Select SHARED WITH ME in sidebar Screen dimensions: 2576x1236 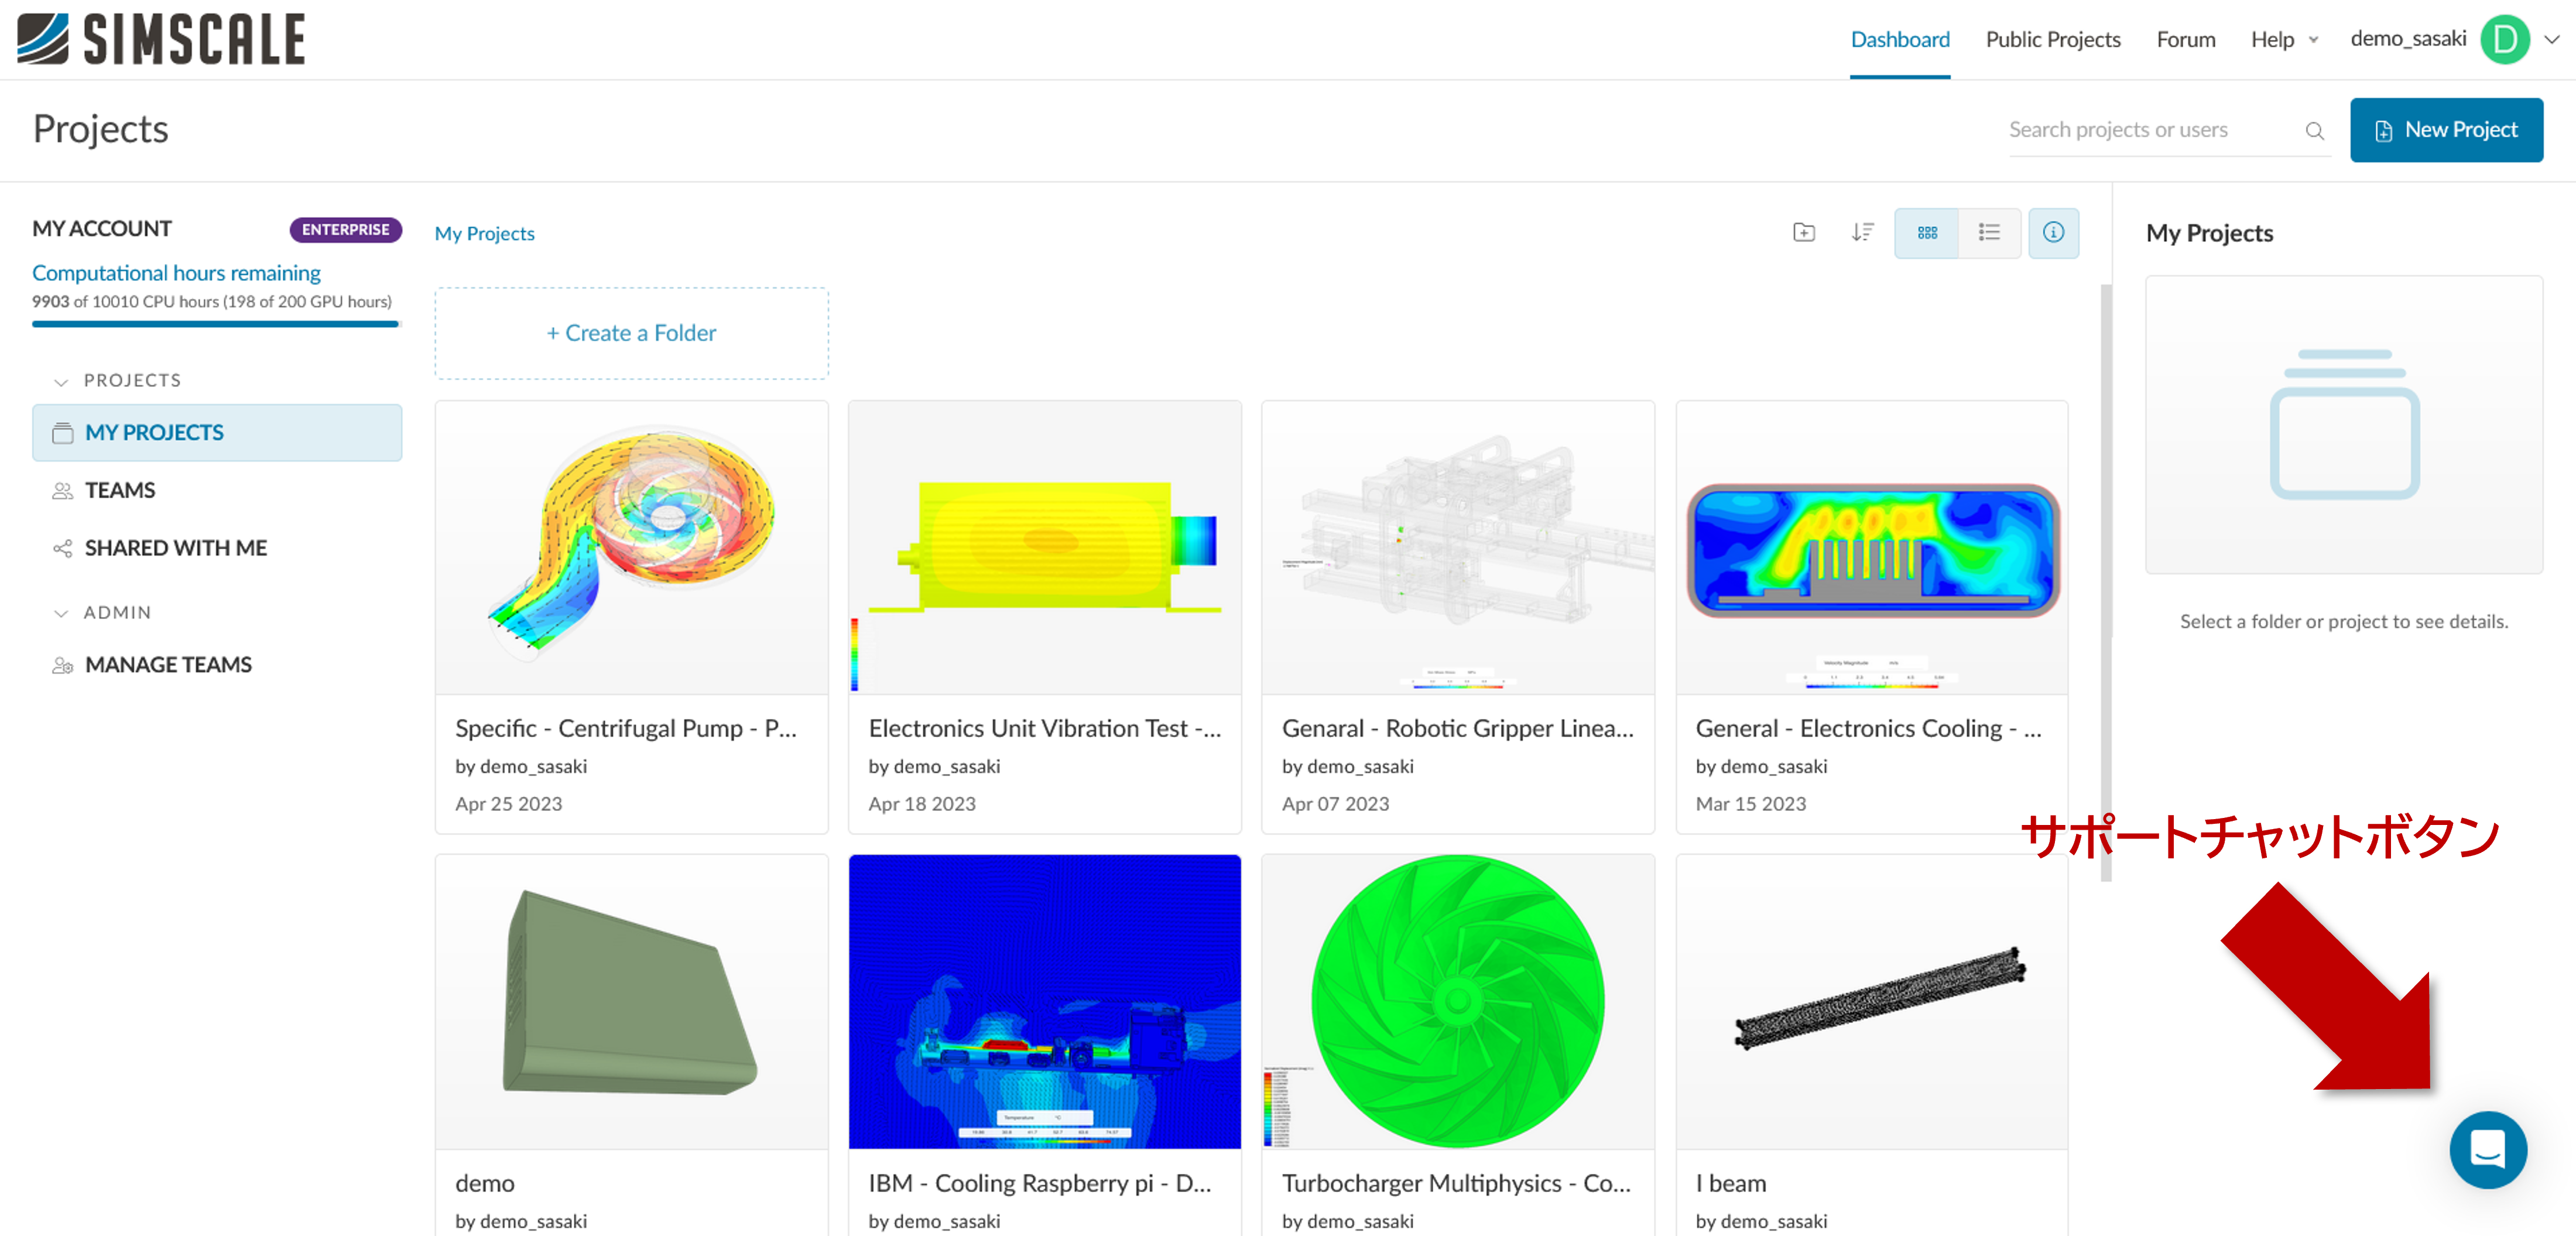pyautogui.click(x=176, y=547)
